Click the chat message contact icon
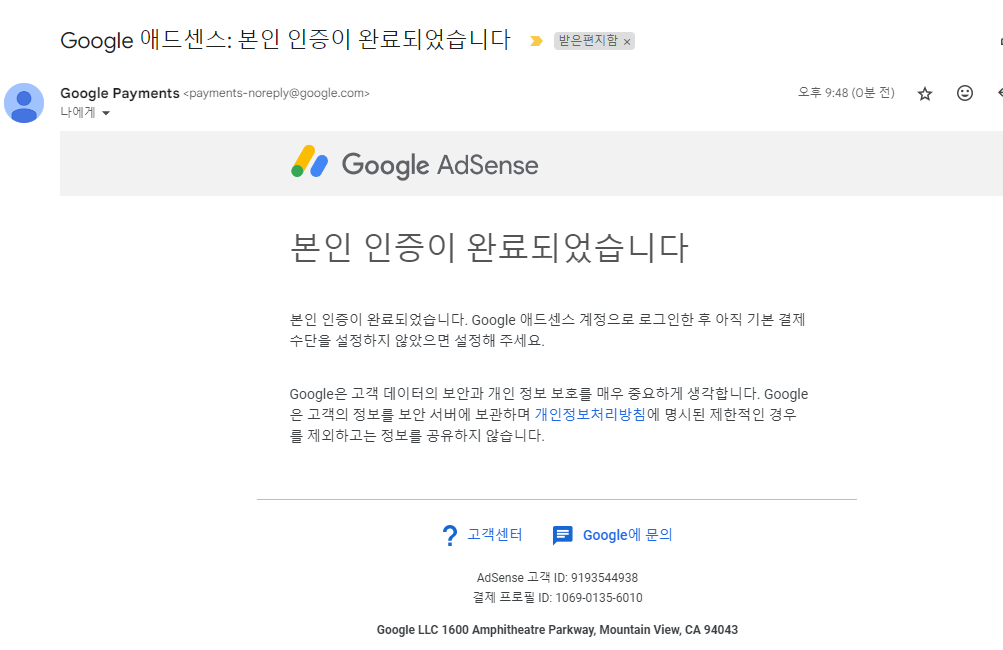Viewport: 1003px width, 650px height. click(562, 535)
